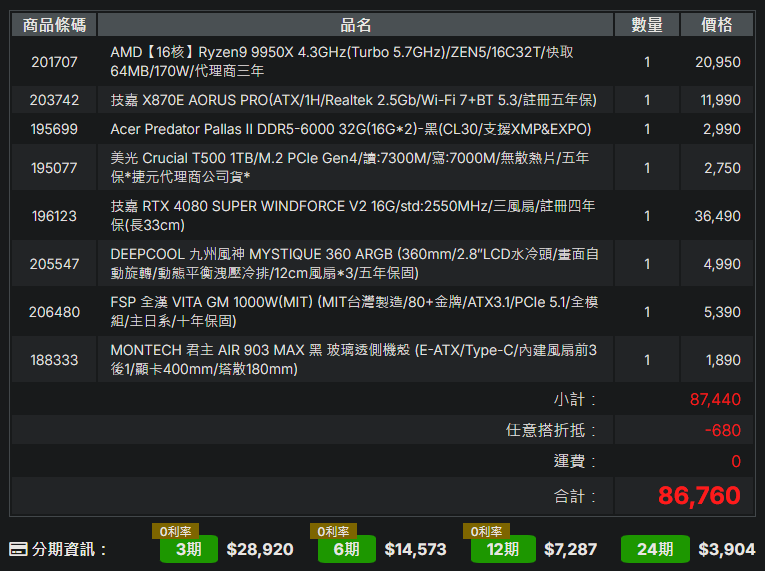Click product code 188333

point(54,360)
